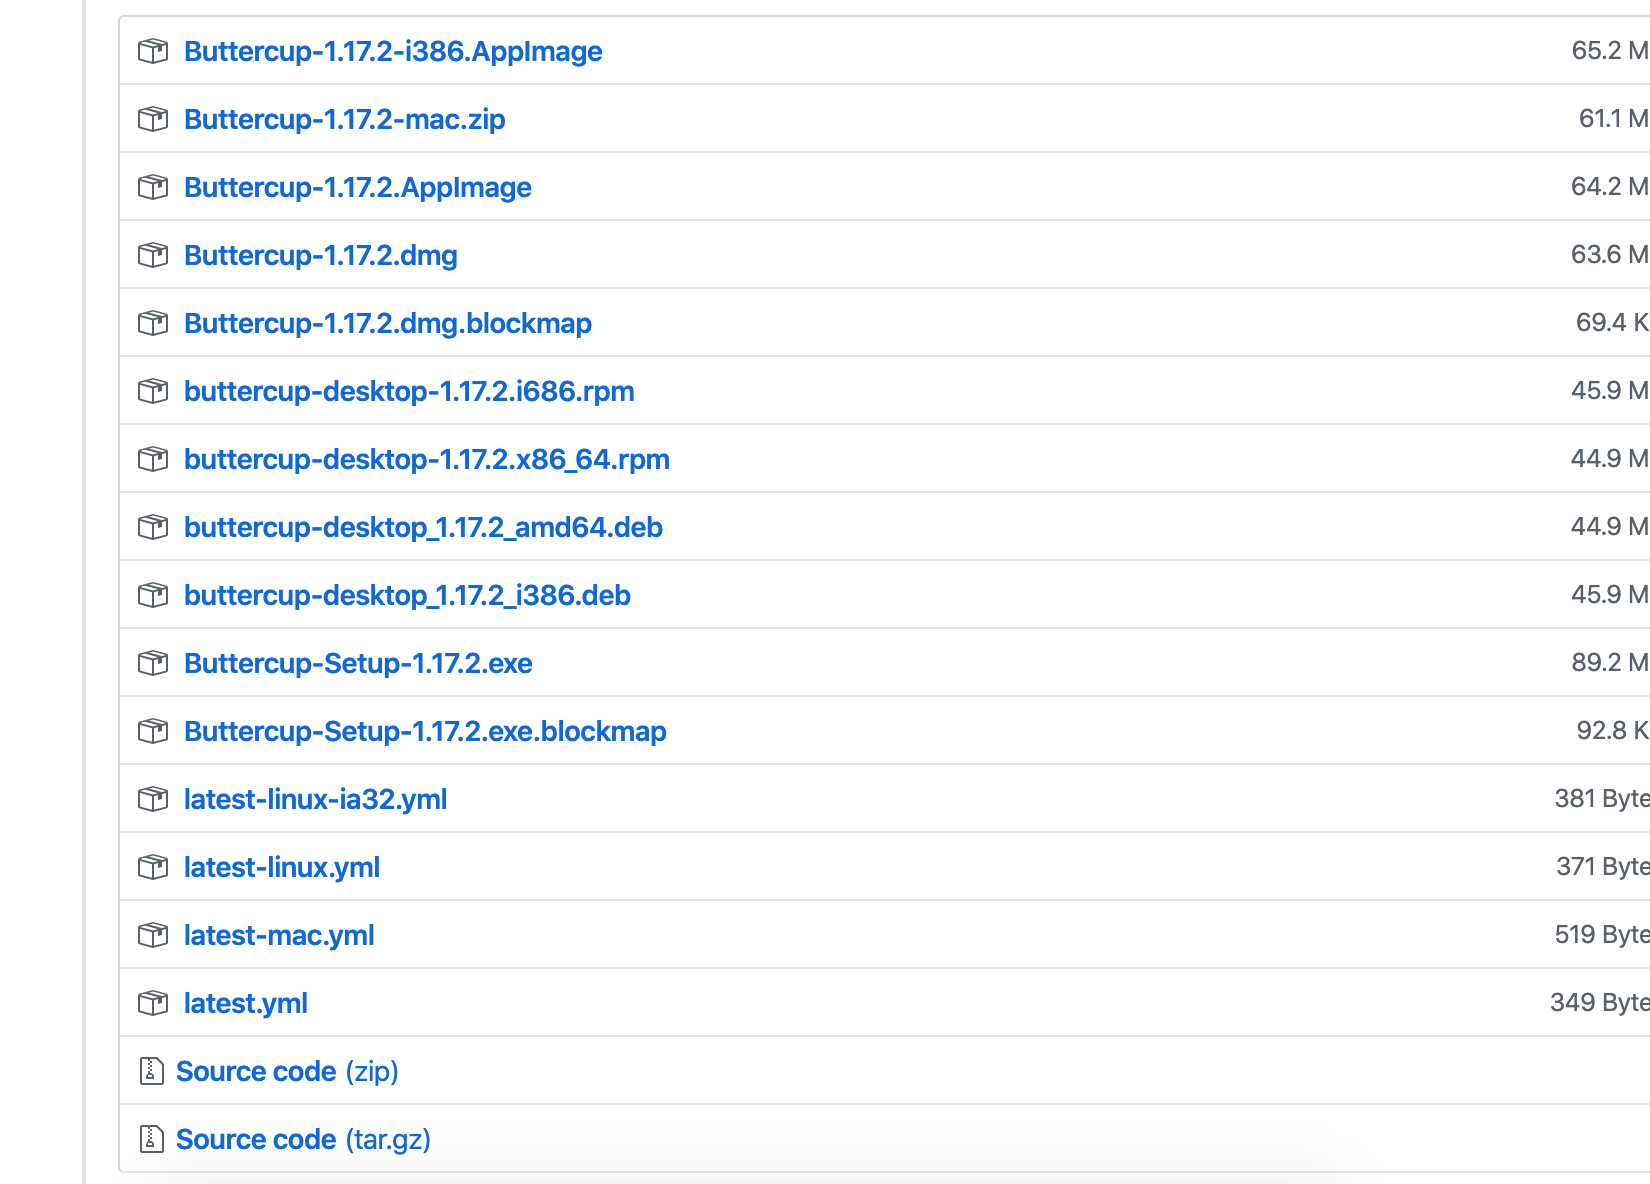1650x1184 pixels.
Task: Click the Buttercup-Setup-1.17.2.exe.blockmap link
Action: coord(425,731)
